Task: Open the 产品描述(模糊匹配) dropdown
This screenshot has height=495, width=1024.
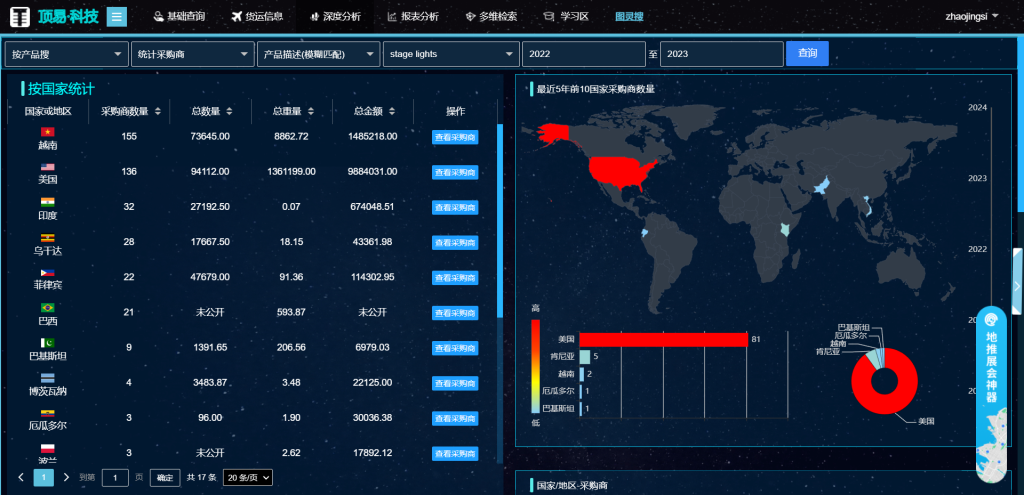Action: 318,54
